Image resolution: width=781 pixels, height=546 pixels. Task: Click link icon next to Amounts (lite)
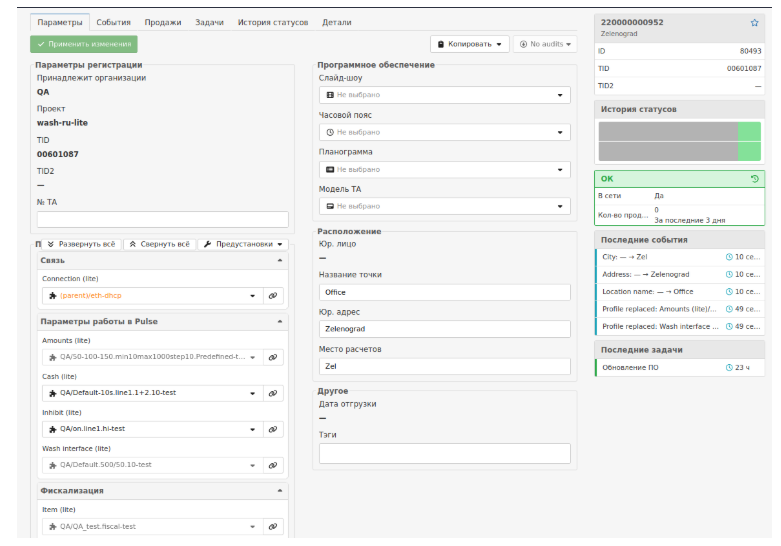tap(273, 357)
